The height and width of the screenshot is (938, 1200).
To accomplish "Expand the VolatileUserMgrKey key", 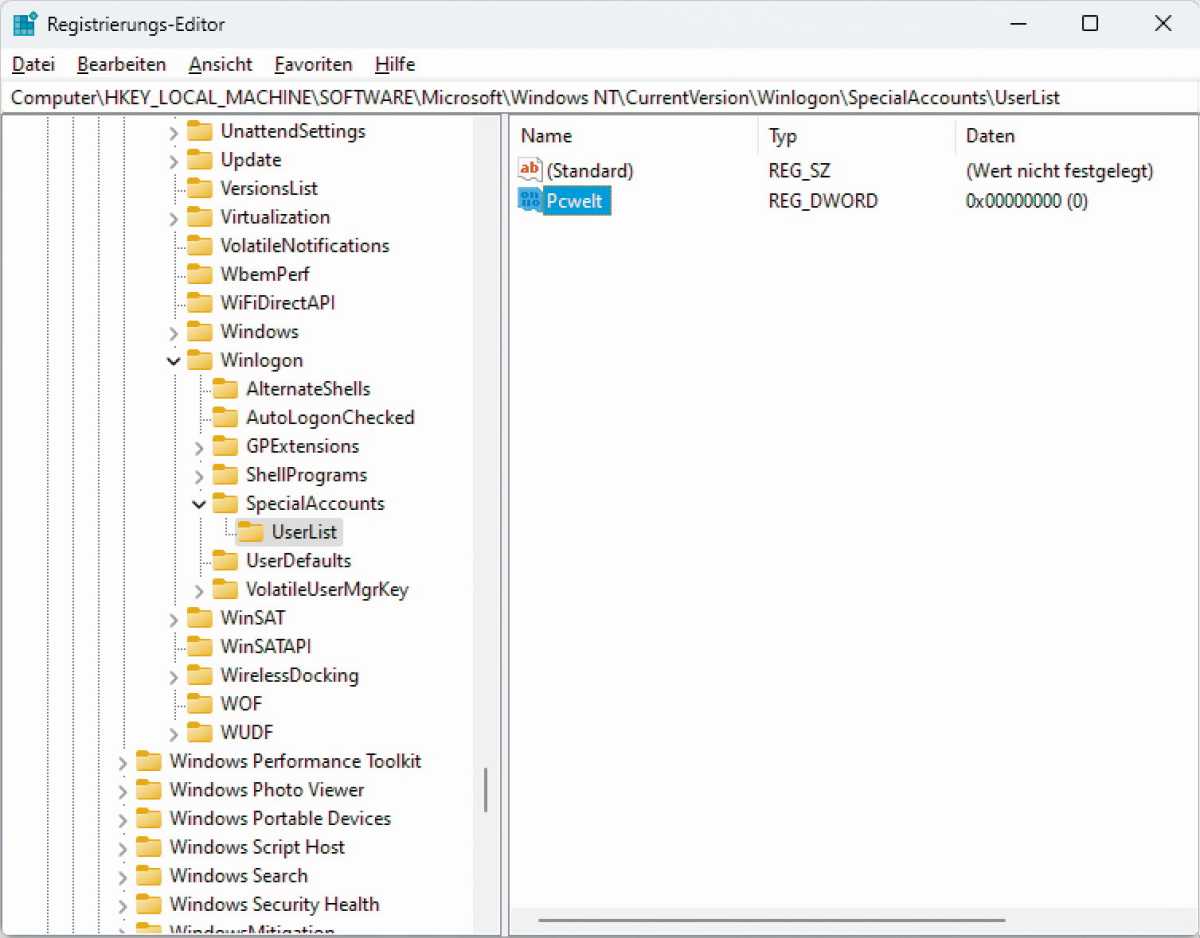I will pos(200,591).
